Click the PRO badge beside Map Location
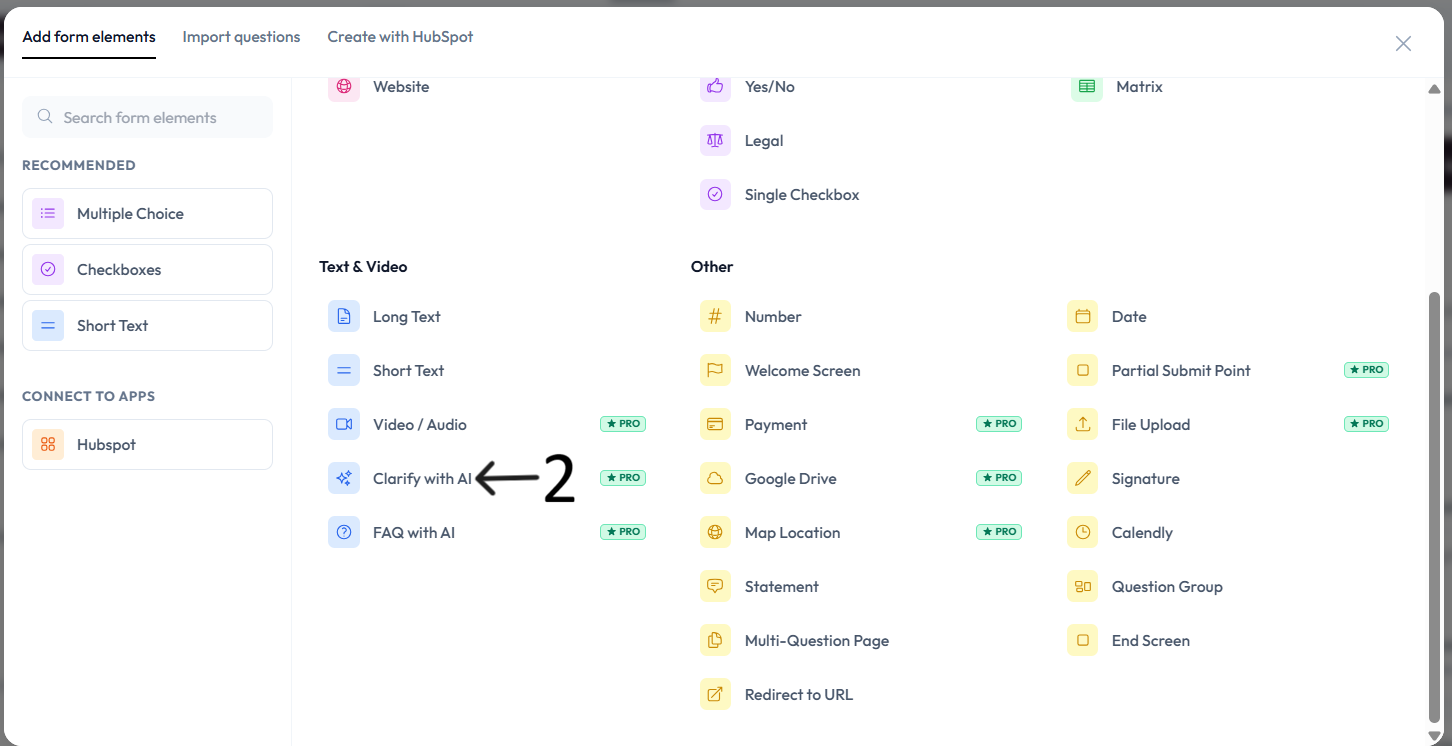This screenshot has height=746, width=1452. pyautogui.click(x=999, y=532)
